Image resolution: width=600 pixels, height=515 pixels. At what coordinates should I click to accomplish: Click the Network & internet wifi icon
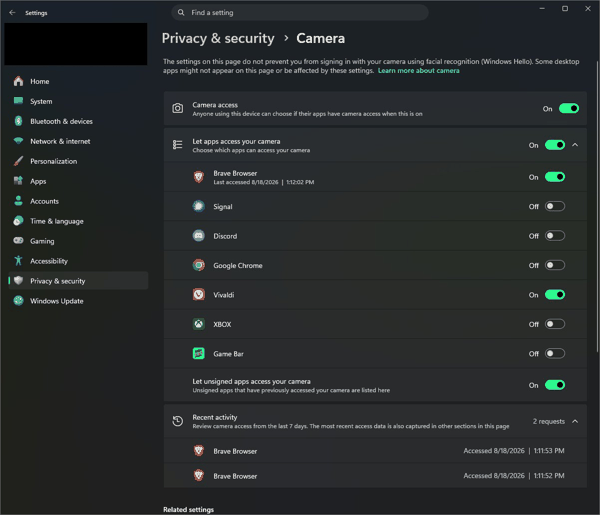click(x=18, y=141)
